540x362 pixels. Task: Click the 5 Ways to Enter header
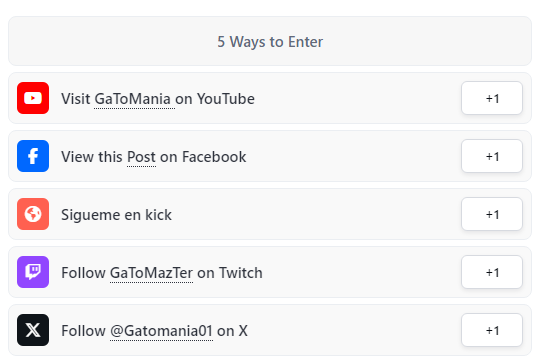pyautogui.click(x=270, y=41)
